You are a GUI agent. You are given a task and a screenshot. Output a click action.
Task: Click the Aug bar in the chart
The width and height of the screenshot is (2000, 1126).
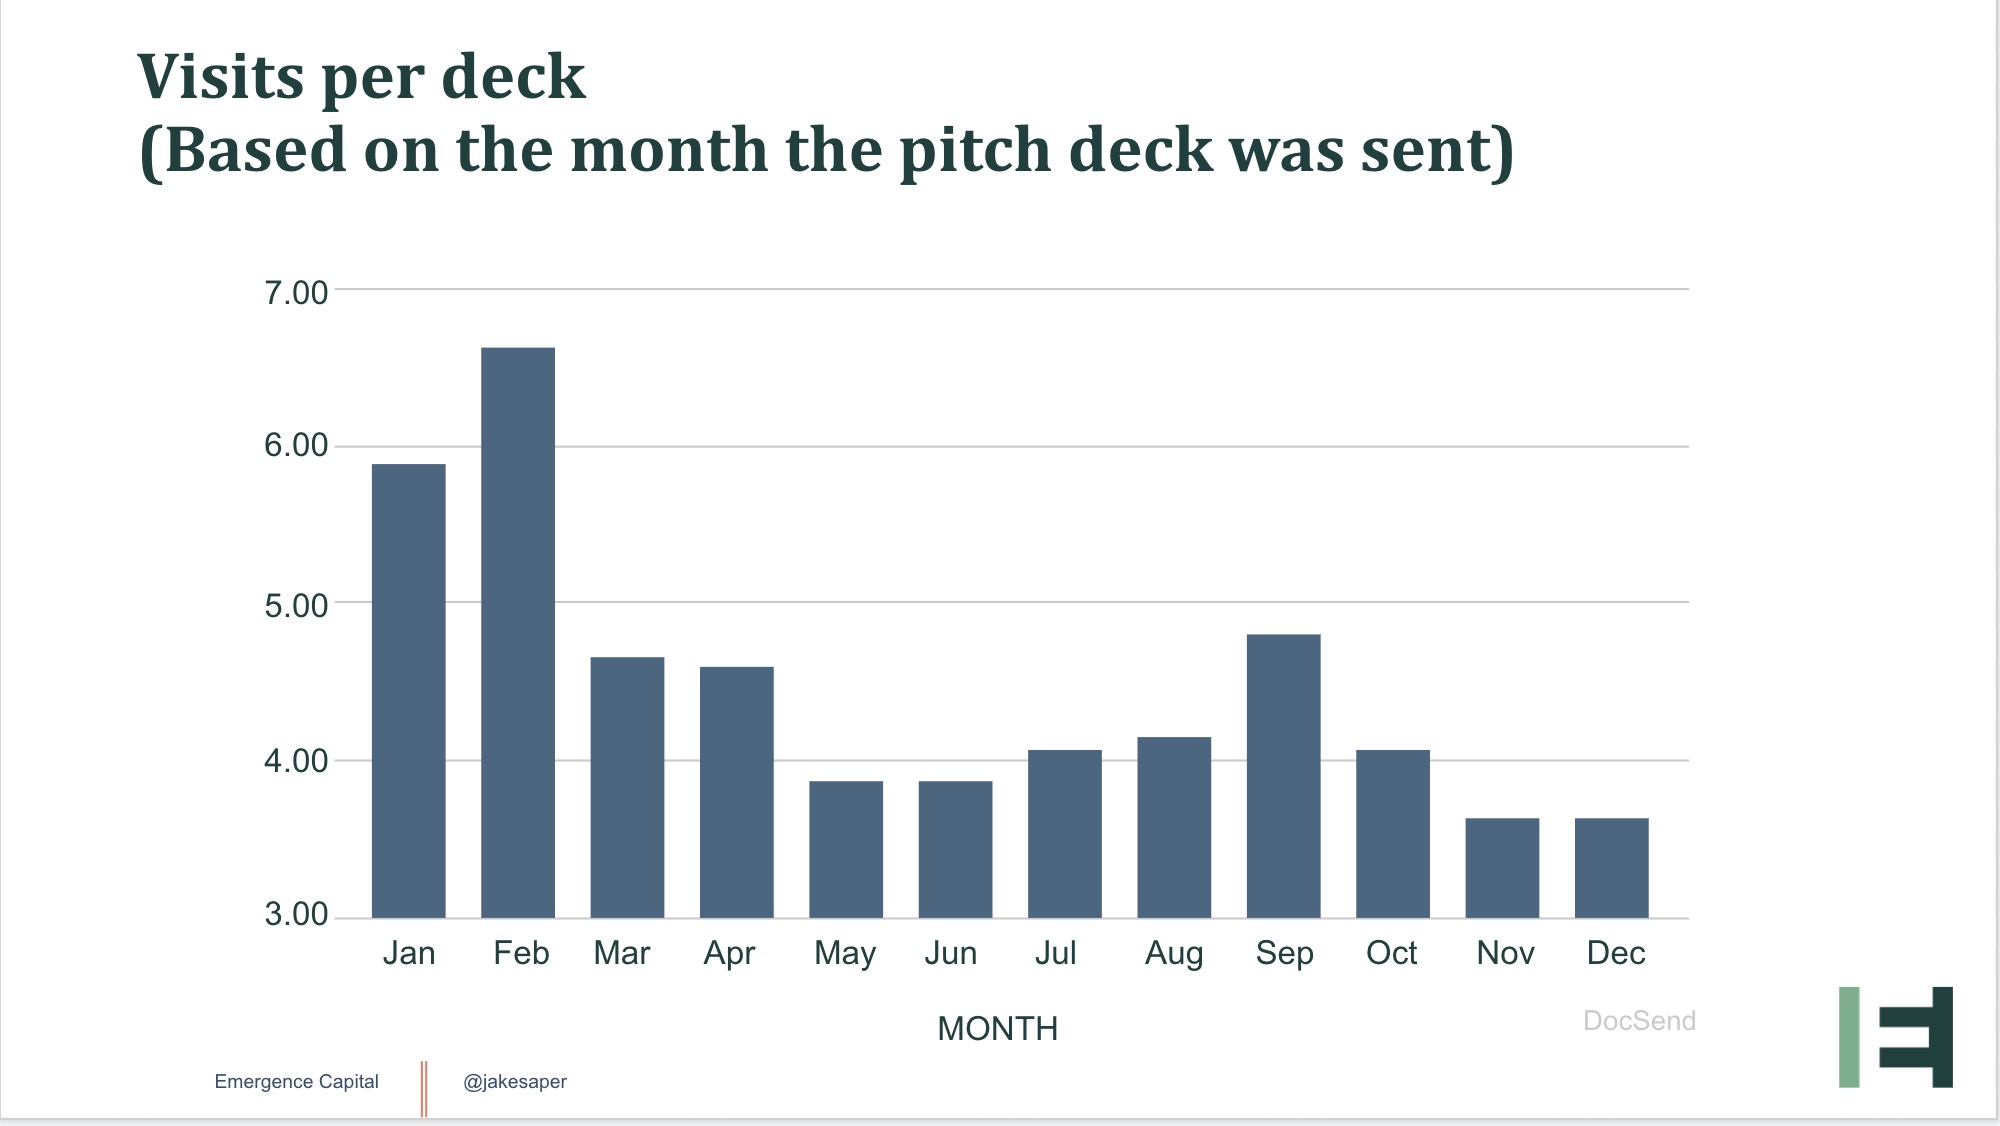click(x=1174, y=827)
